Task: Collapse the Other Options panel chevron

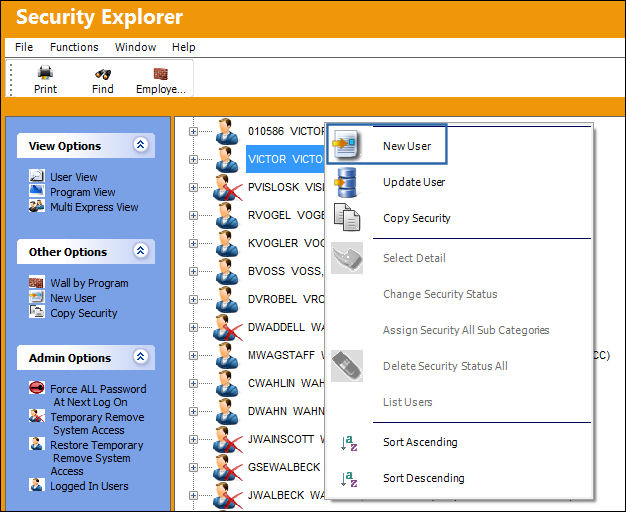Action: [141, 251]
